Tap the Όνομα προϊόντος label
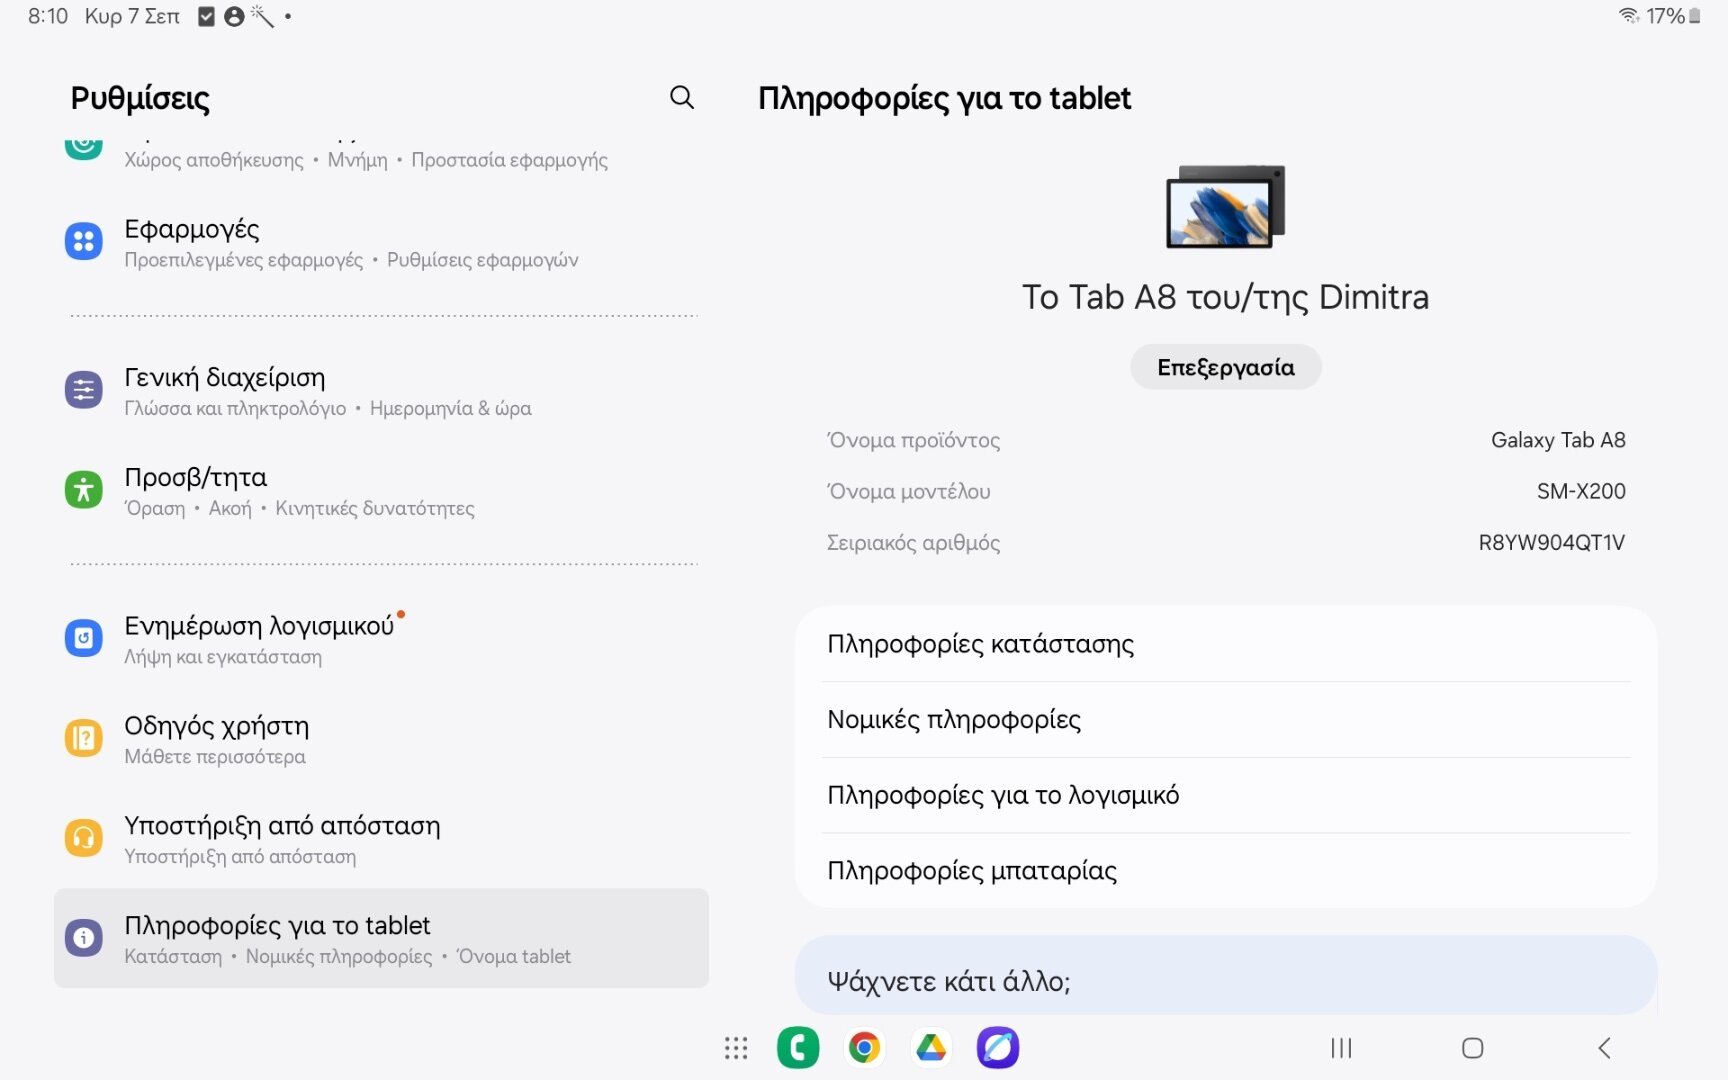The height and width of the screenshot is (1080, 1728). click(x=913, y=440)
